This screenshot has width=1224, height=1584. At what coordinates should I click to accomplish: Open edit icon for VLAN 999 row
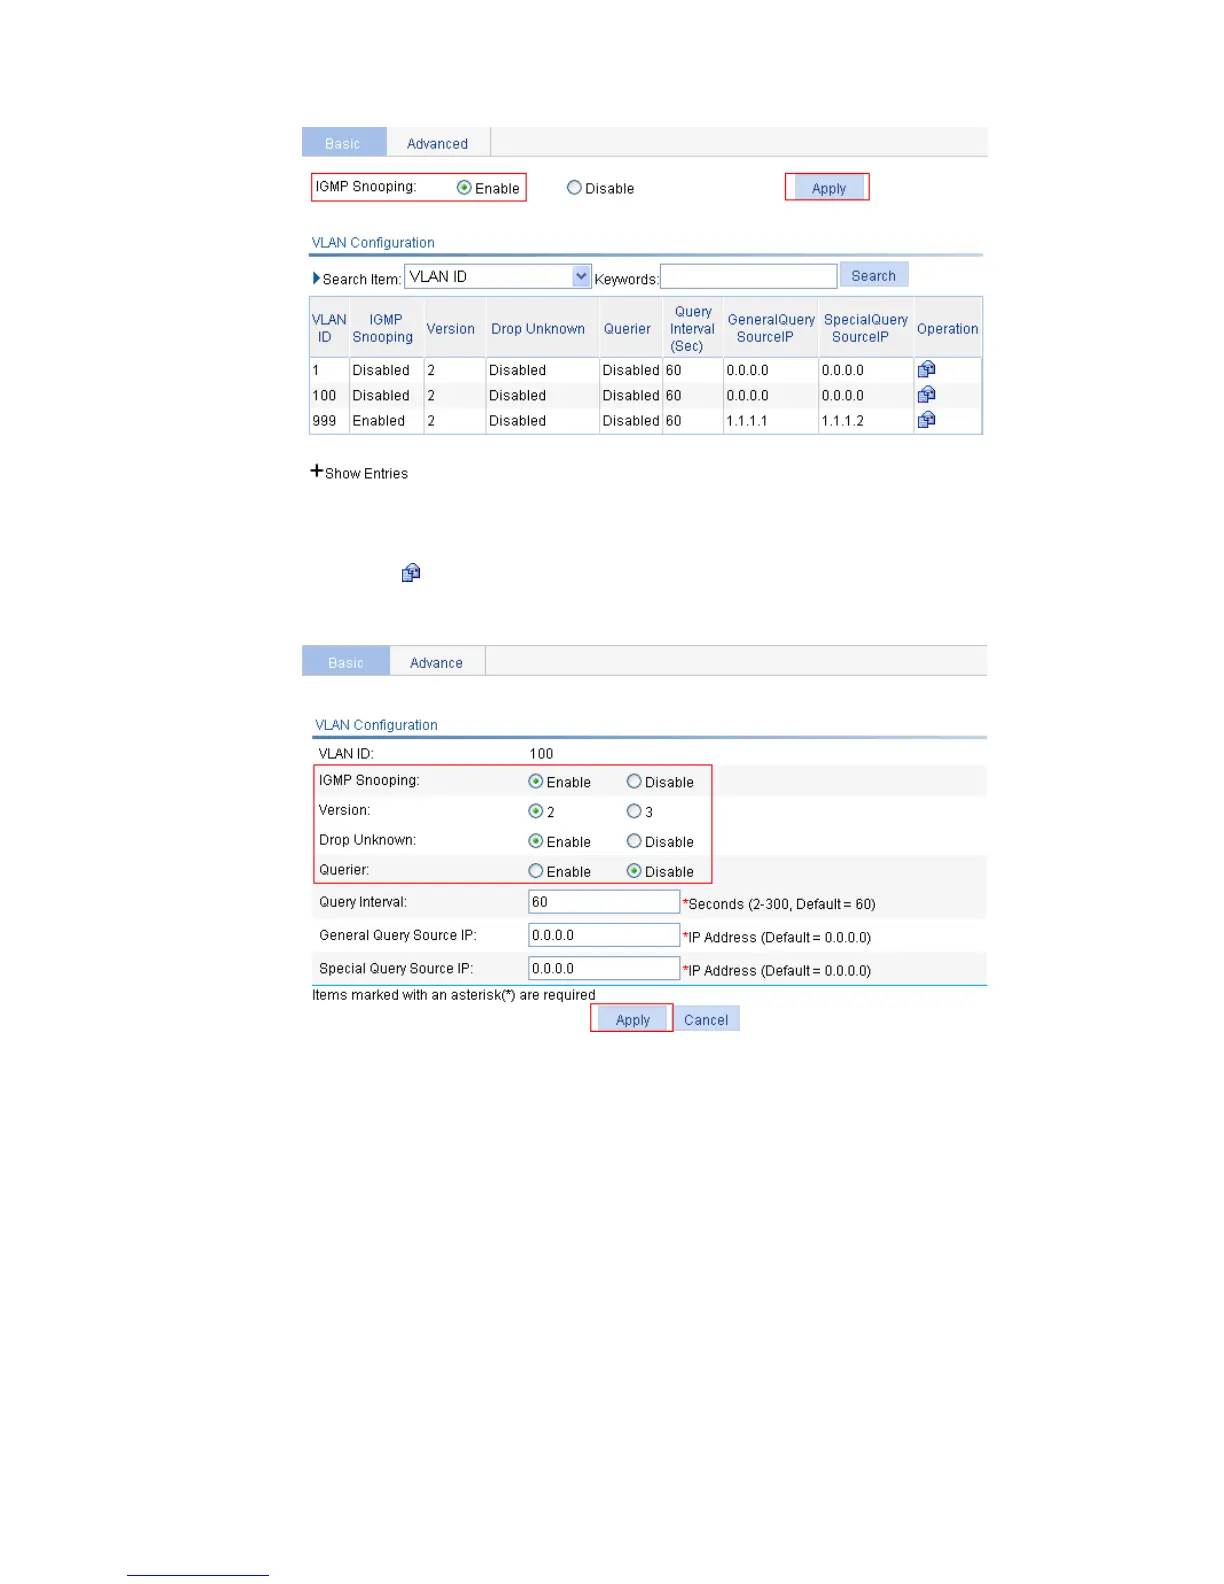coord(926,419)
